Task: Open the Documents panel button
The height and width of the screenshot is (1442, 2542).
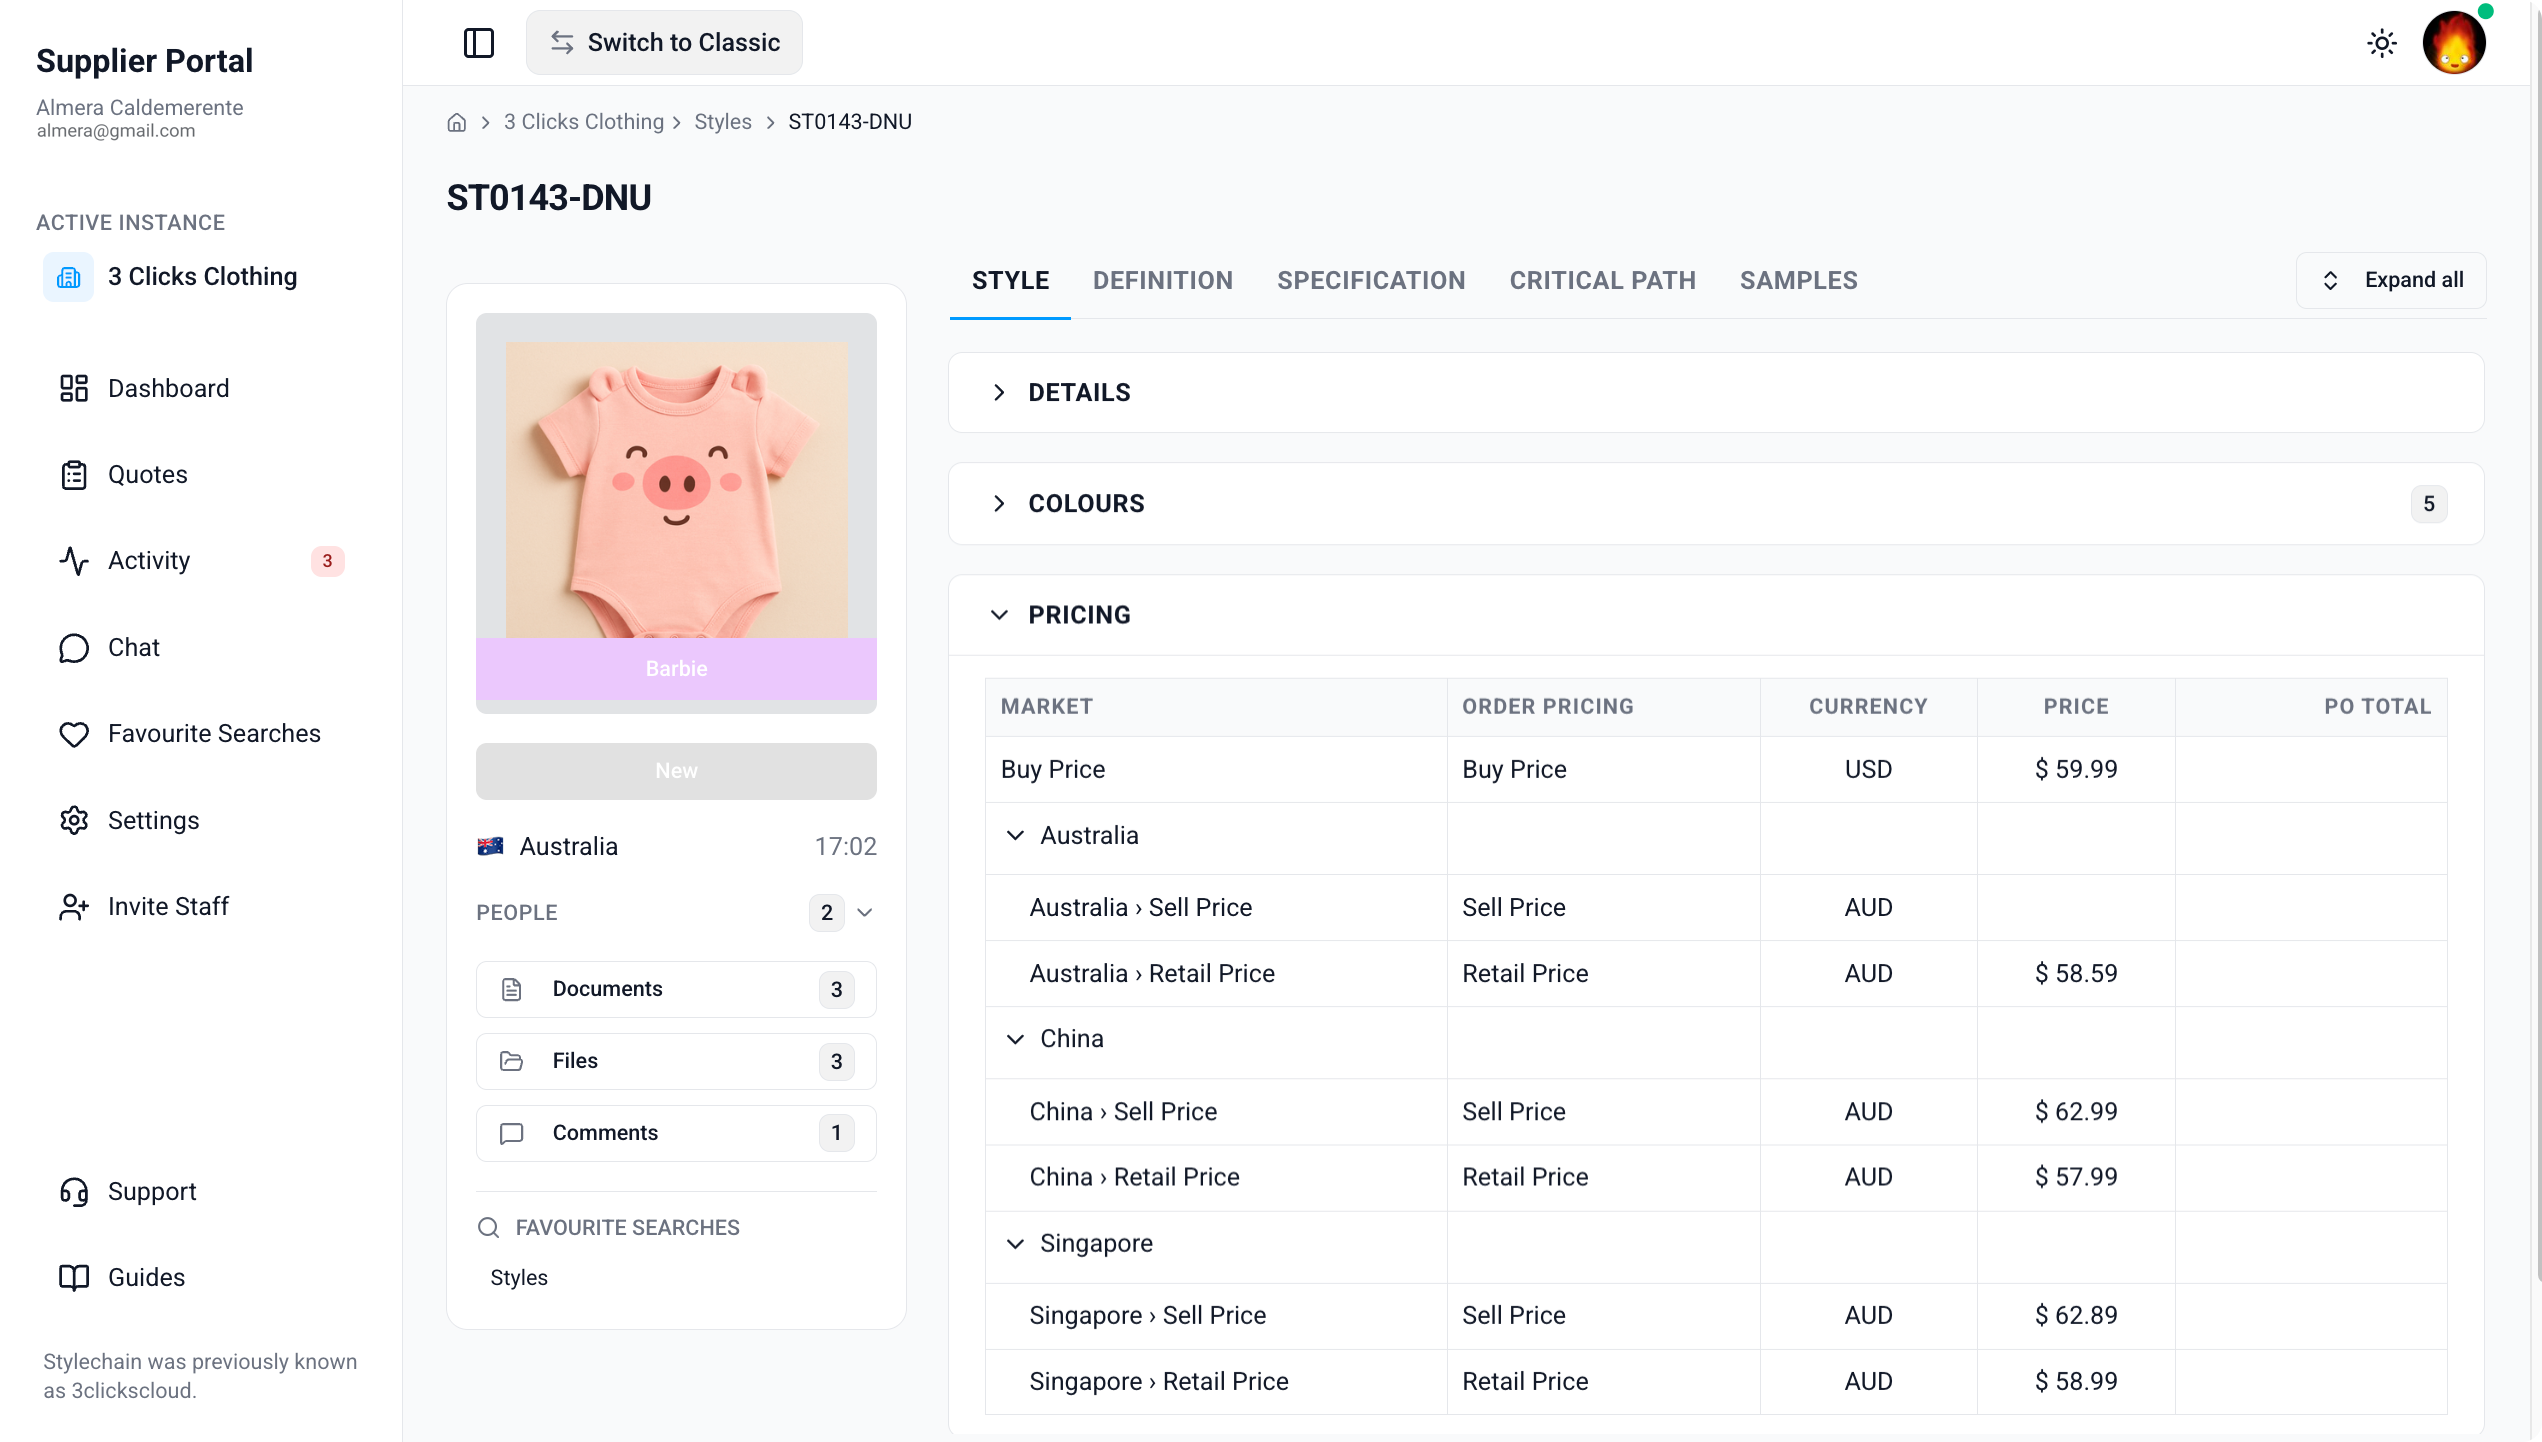Action: (676, 989)
